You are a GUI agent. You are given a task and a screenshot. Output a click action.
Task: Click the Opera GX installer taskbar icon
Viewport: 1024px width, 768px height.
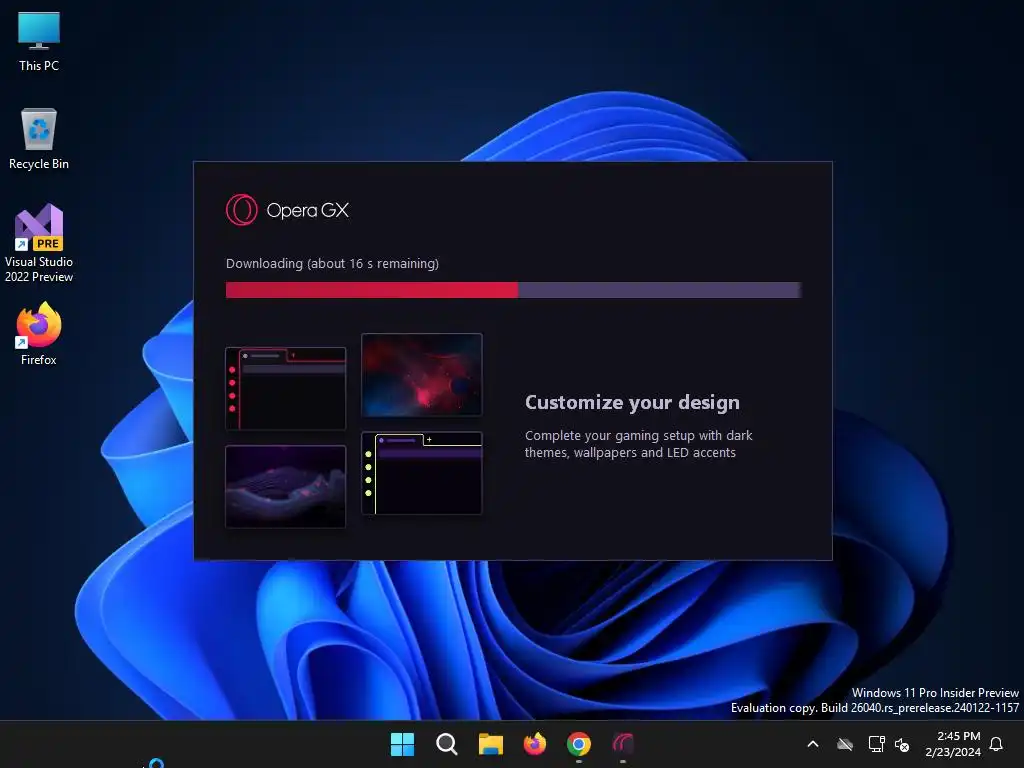click(x=623, y=744)
